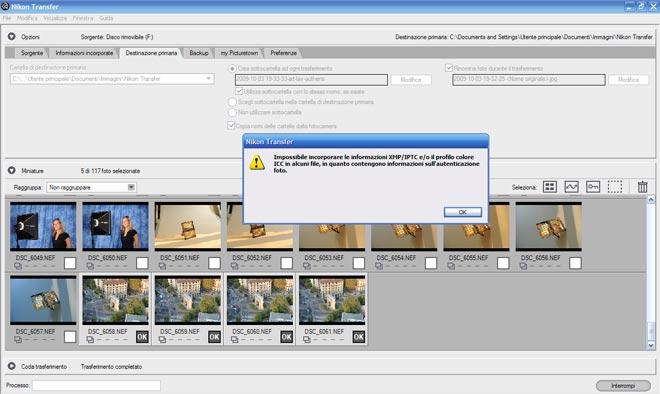Click the thumbnails vertical scrollbar down arrow
The width and height of the screenshot is (660, 394).
tap(651, 345)
